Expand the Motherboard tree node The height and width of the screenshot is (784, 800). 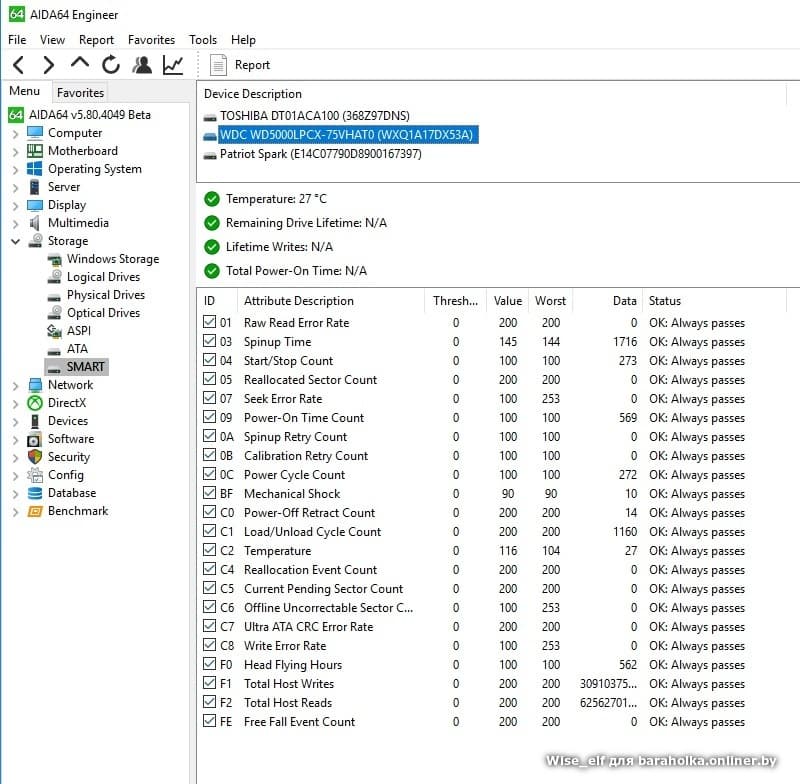15,151
